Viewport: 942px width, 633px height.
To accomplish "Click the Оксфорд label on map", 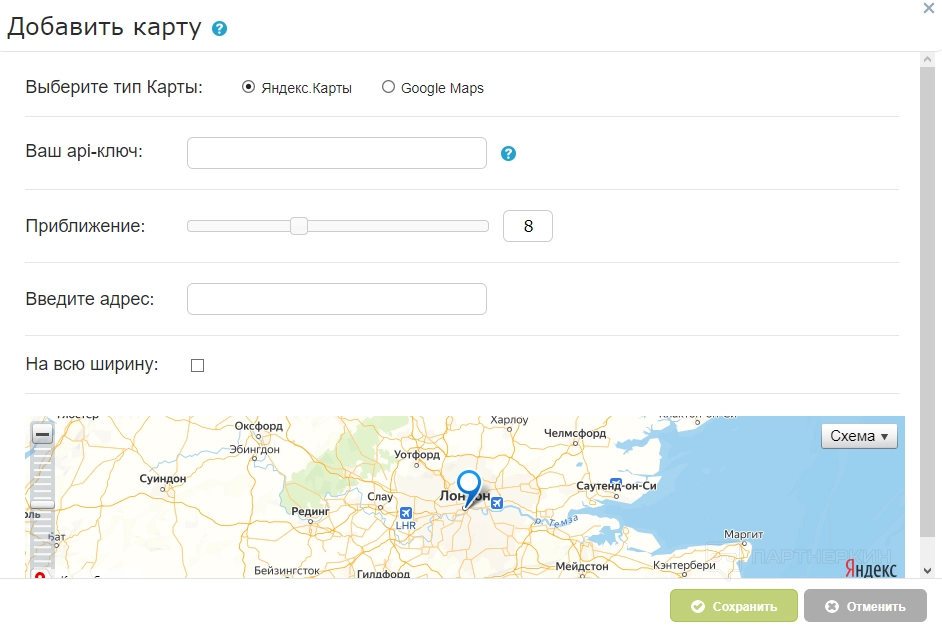I will coord(258,426).
